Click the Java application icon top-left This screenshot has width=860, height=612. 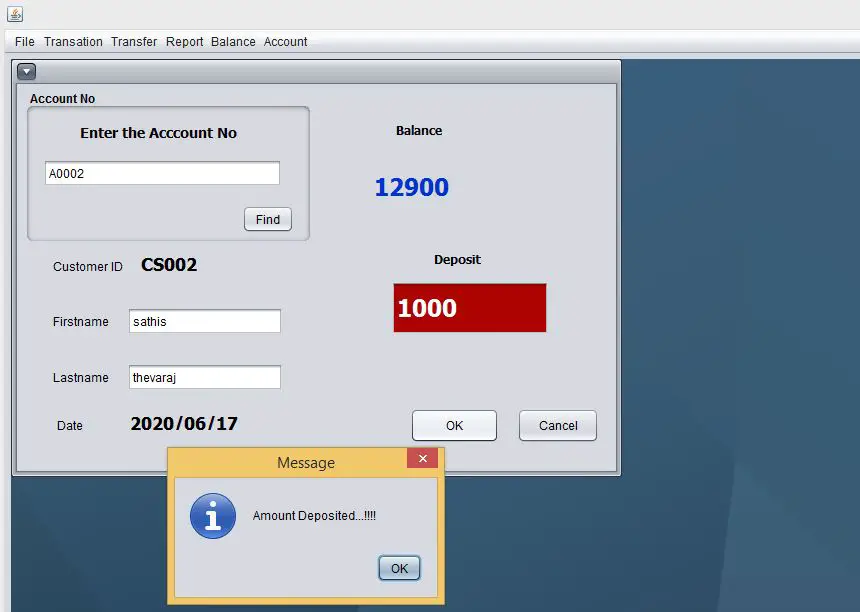14,14
